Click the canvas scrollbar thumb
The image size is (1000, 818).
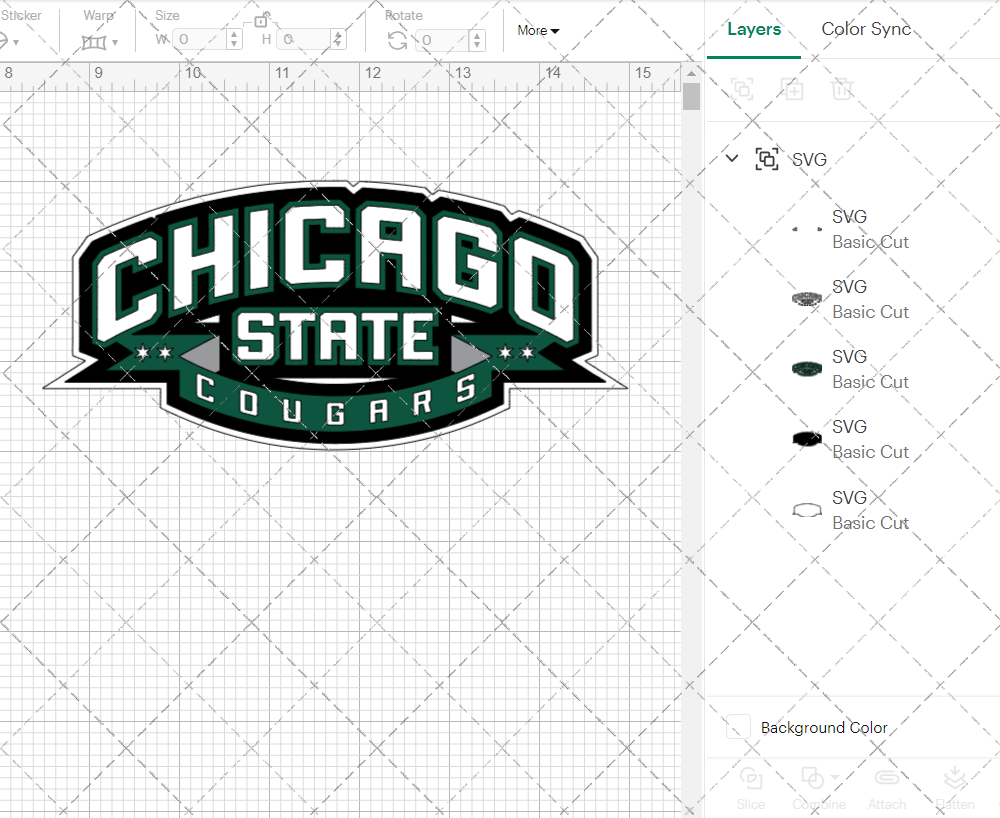691,95
